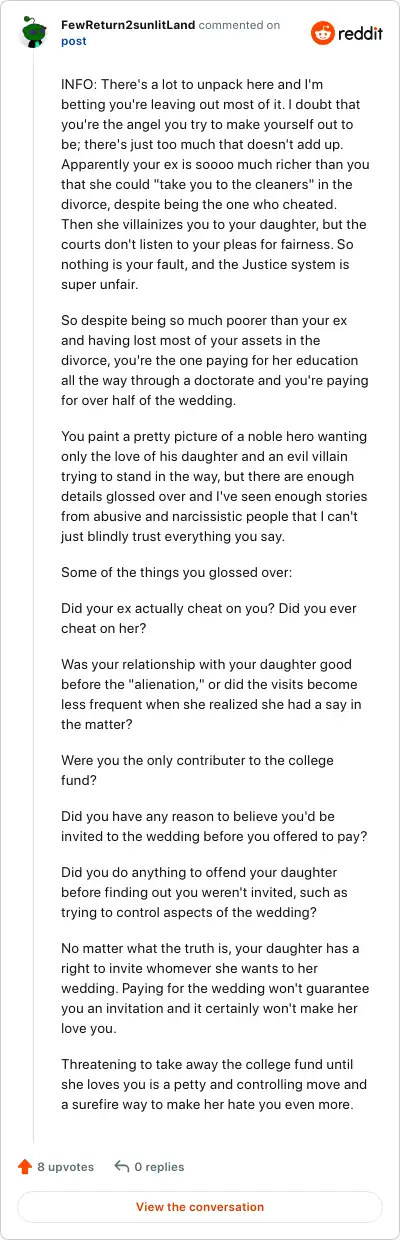The height and width of the screenshot is (1240, 400).
Task: Open the "0 replies" label
Action: pyautogui.click(x=159, y=1166)
